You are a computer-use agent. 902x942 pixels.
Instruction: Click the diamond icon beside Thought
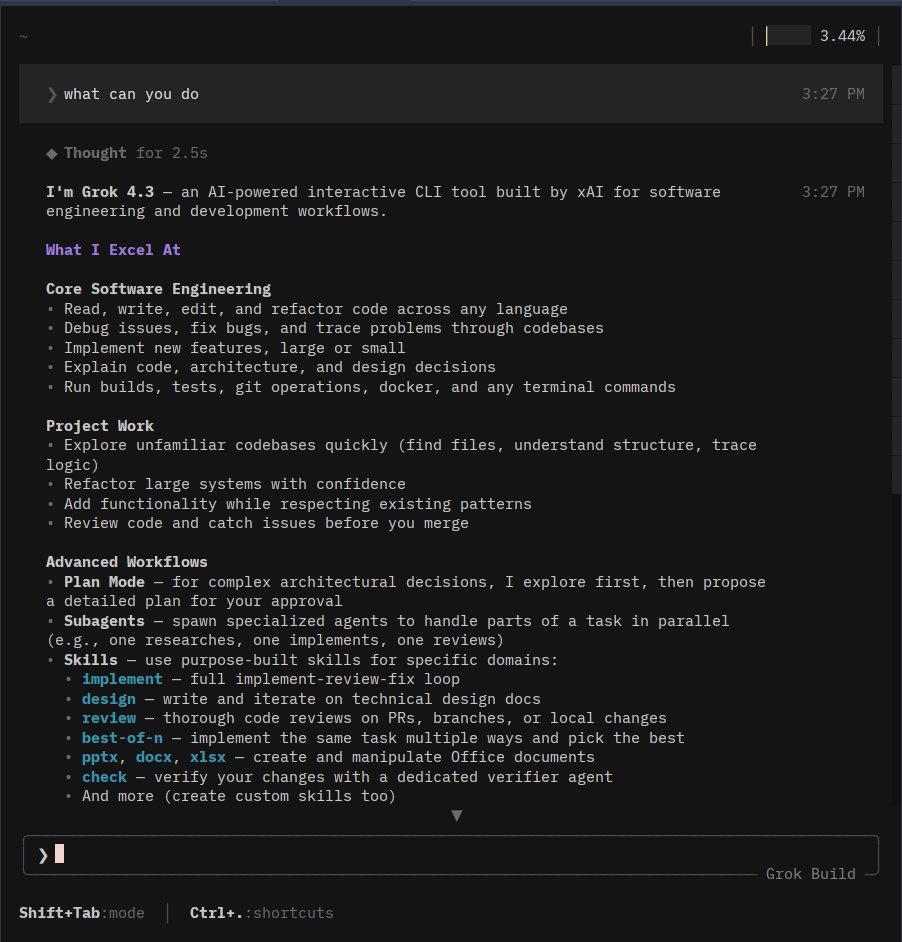(52, 154)
